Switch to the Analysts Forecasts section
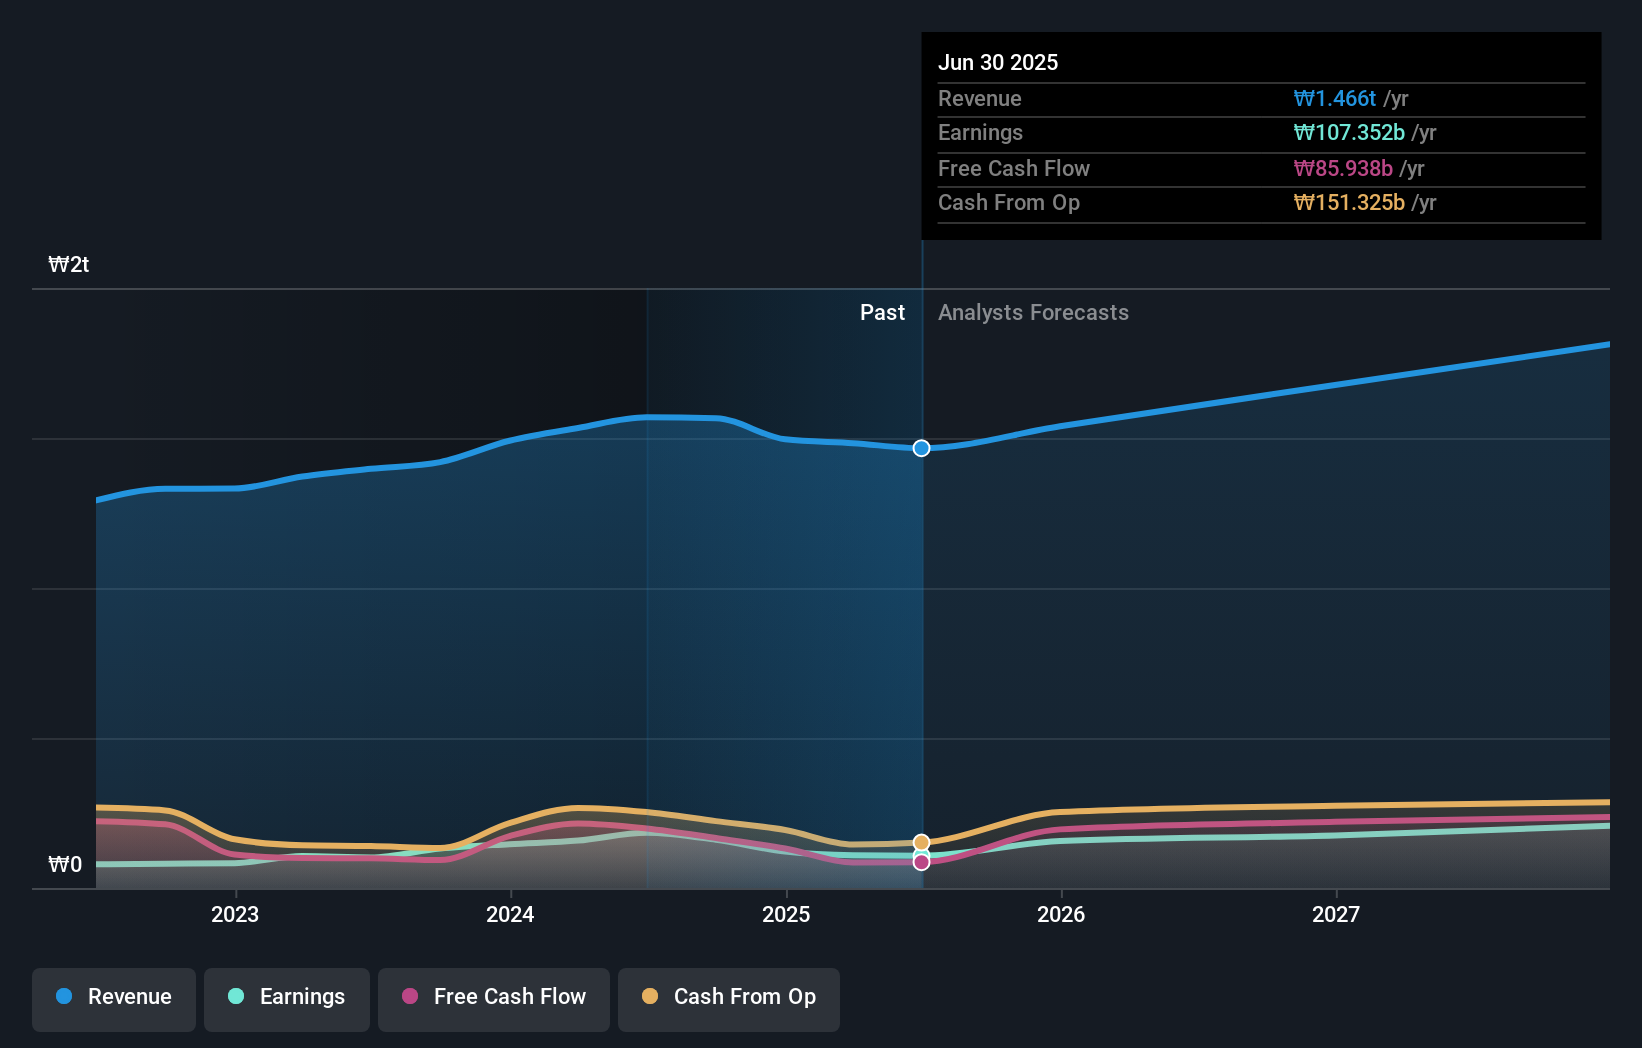 pos(1033,312)
